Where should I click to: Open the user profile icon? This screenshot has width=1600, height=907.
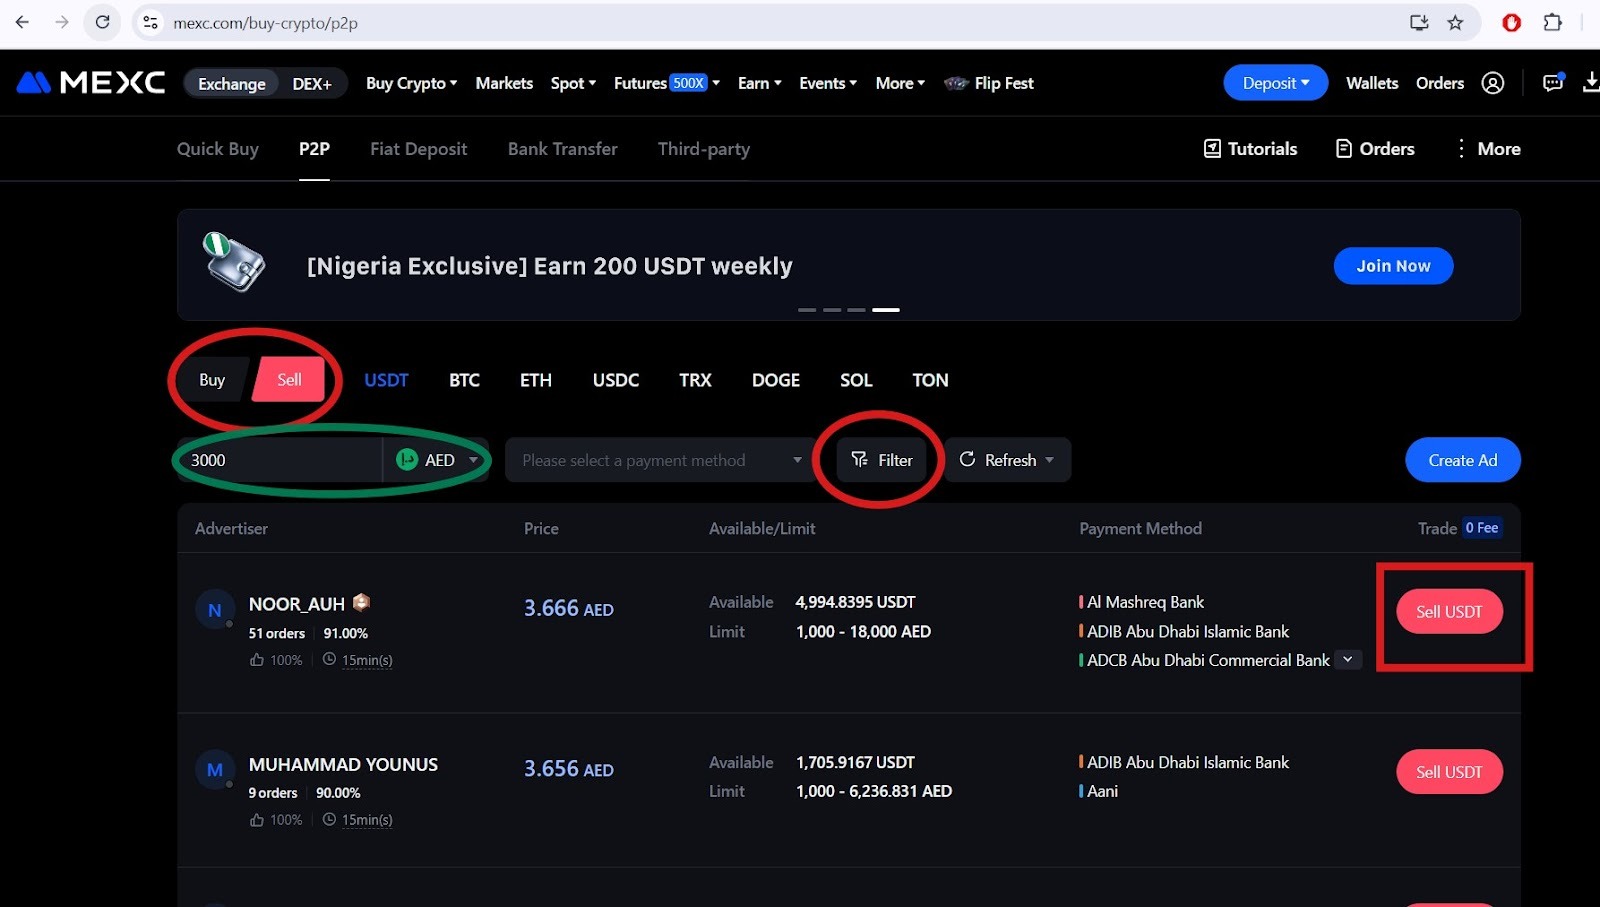click(x=1492, y=83)
